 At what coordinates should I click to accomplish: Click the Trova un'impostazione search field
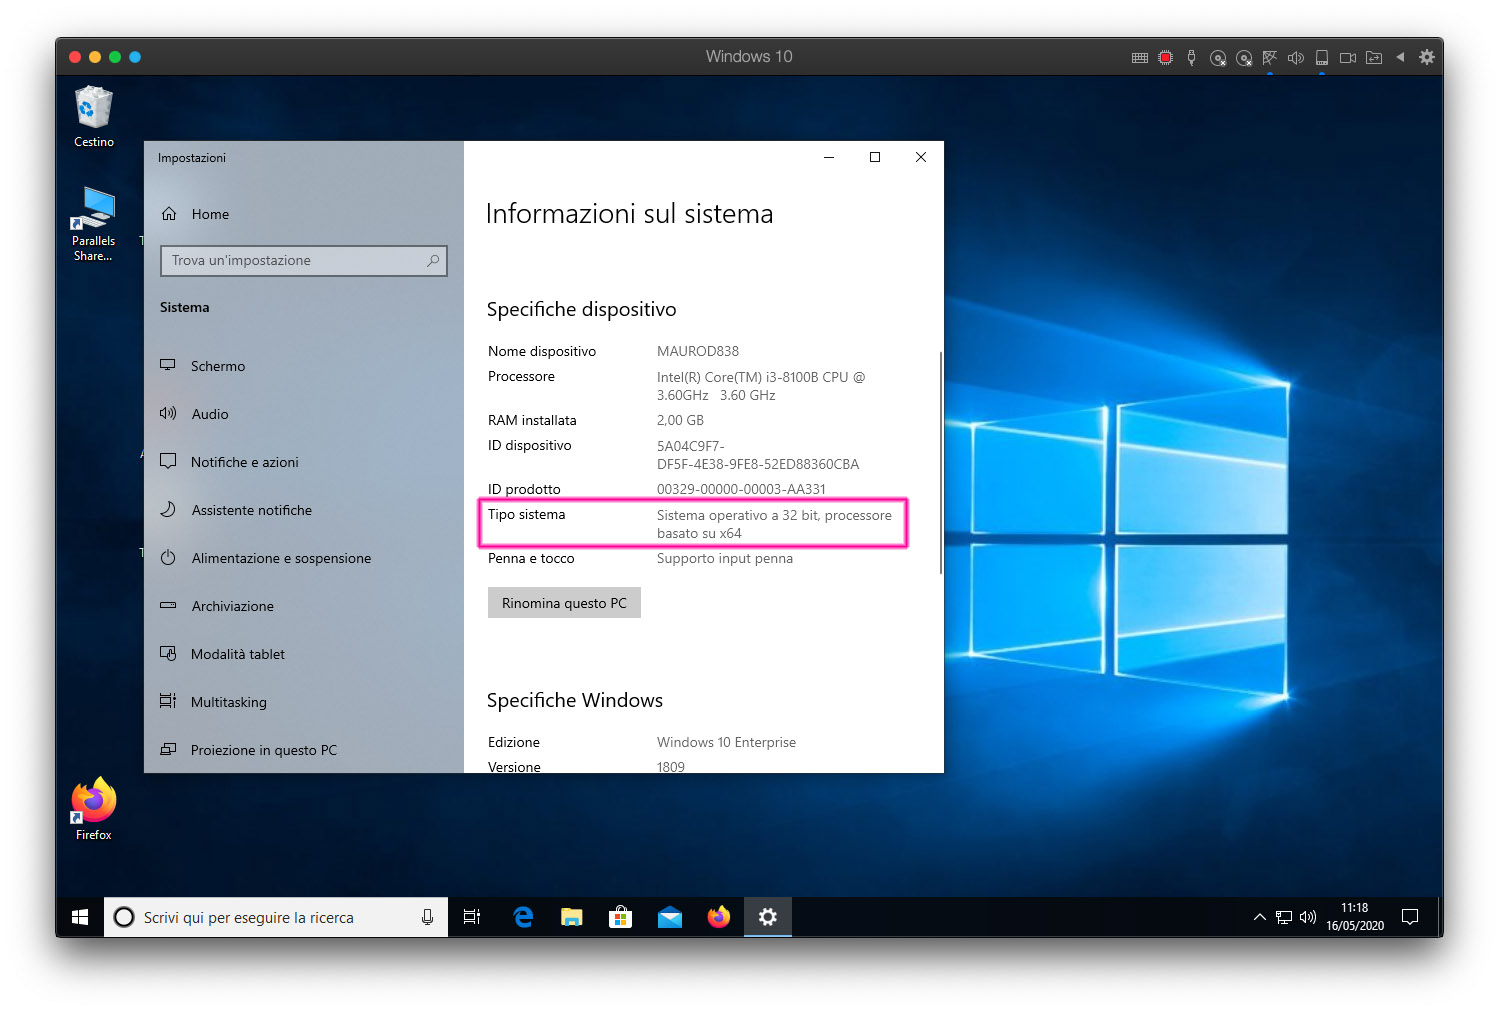point(304,261)
